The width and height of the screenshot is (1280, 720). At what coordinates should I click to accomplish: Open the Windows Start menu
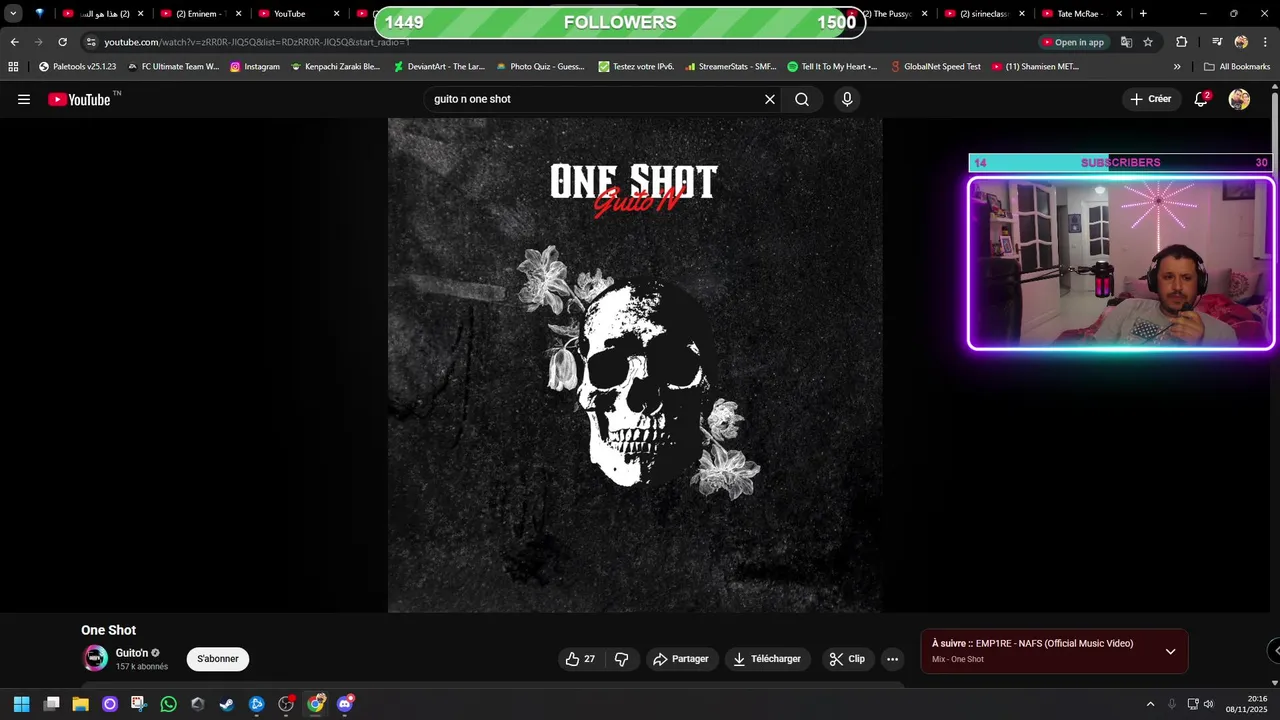(21, 704)
